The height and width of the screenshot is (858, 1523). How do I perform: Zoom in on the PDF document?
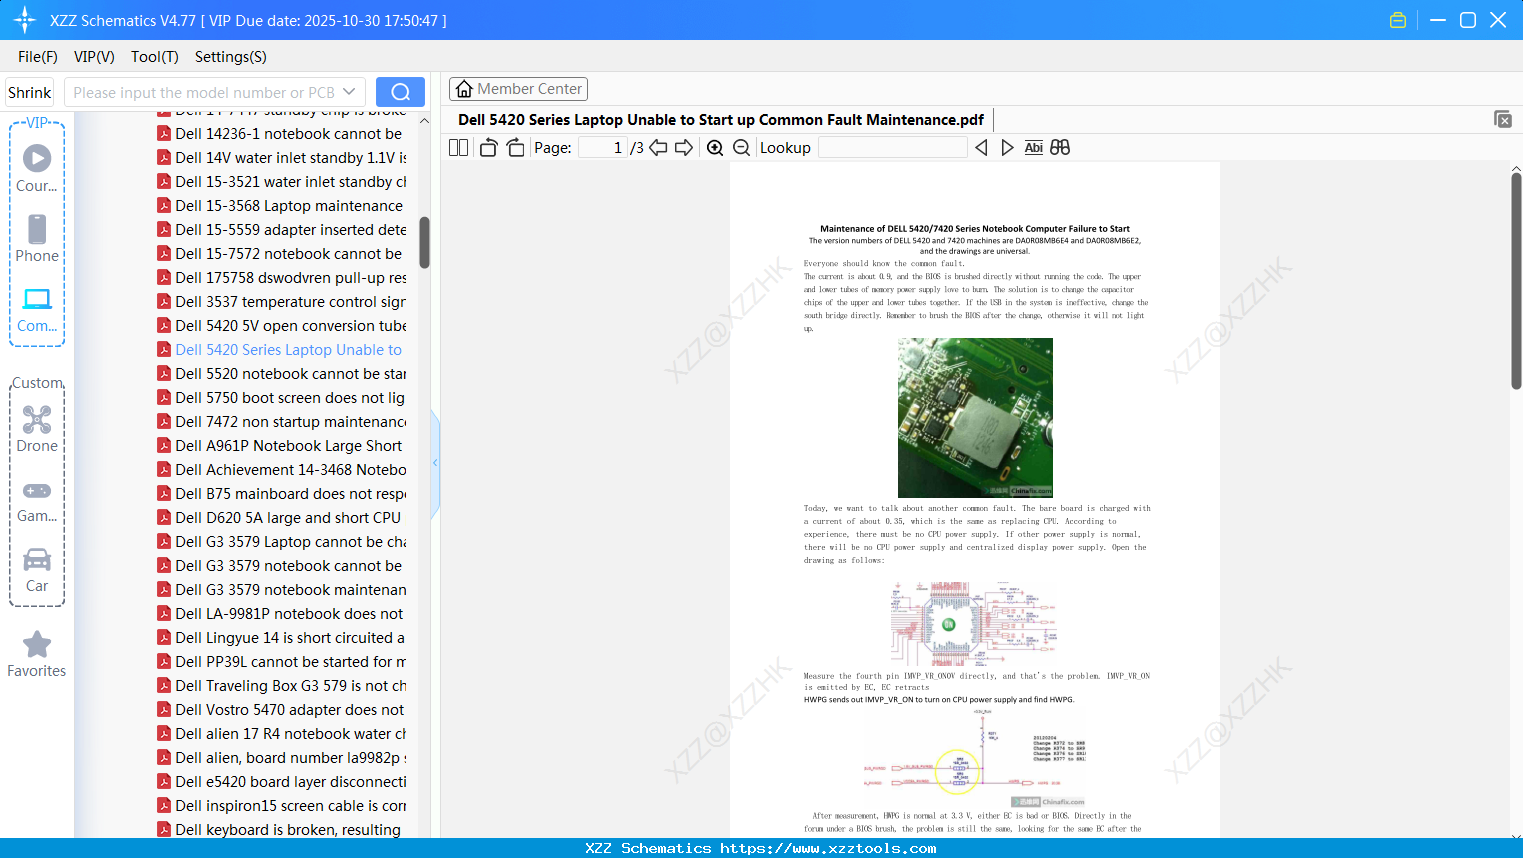[x=715, y=148]
